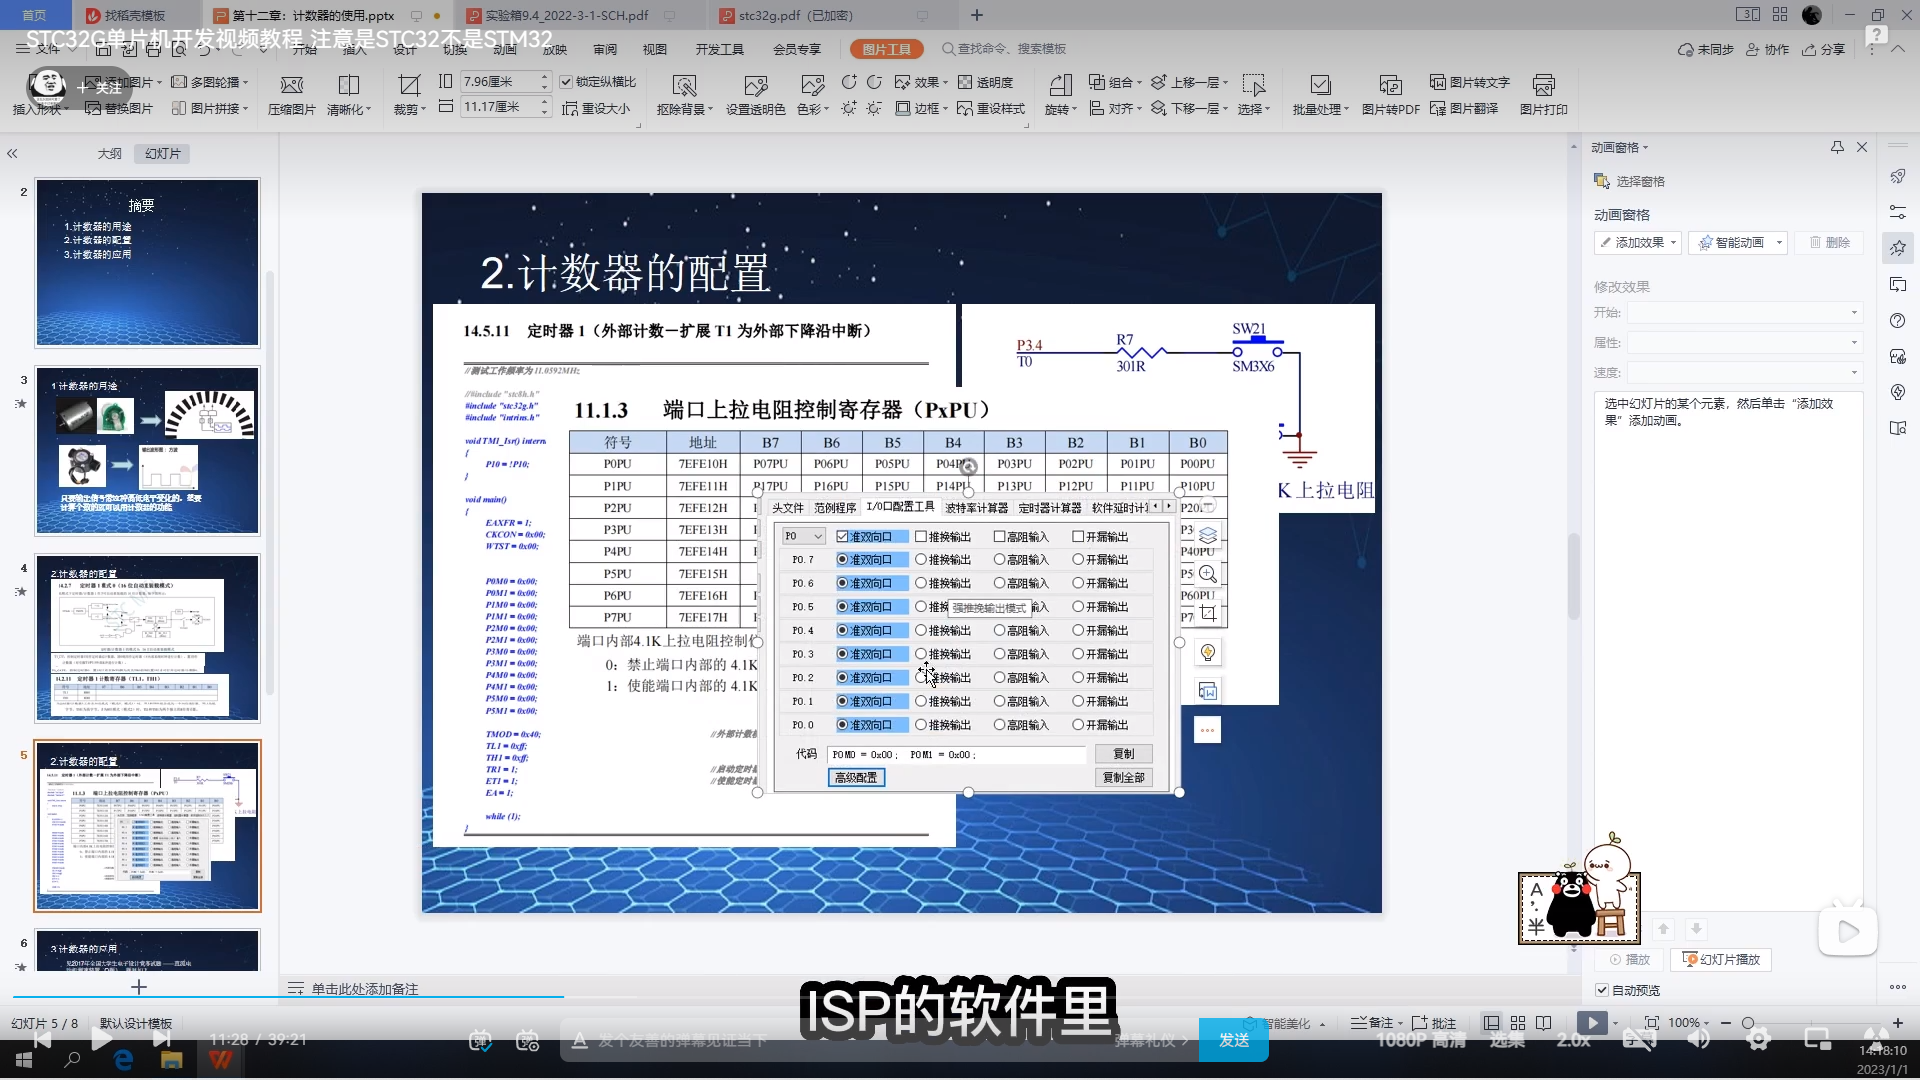Click the Reset Size (重设大小) button
Viewport: 1920px width, 1080px height.
pyautogui.click(x=596, y=108)
